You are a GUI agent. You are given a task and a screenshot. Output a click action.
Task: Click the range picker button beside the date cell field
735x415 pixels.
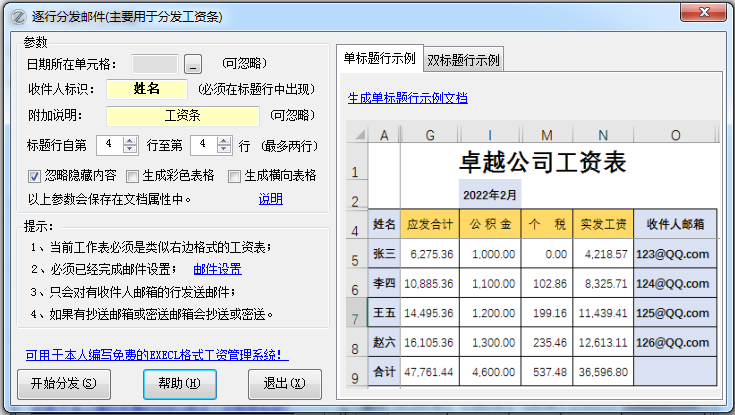point(193,64)
